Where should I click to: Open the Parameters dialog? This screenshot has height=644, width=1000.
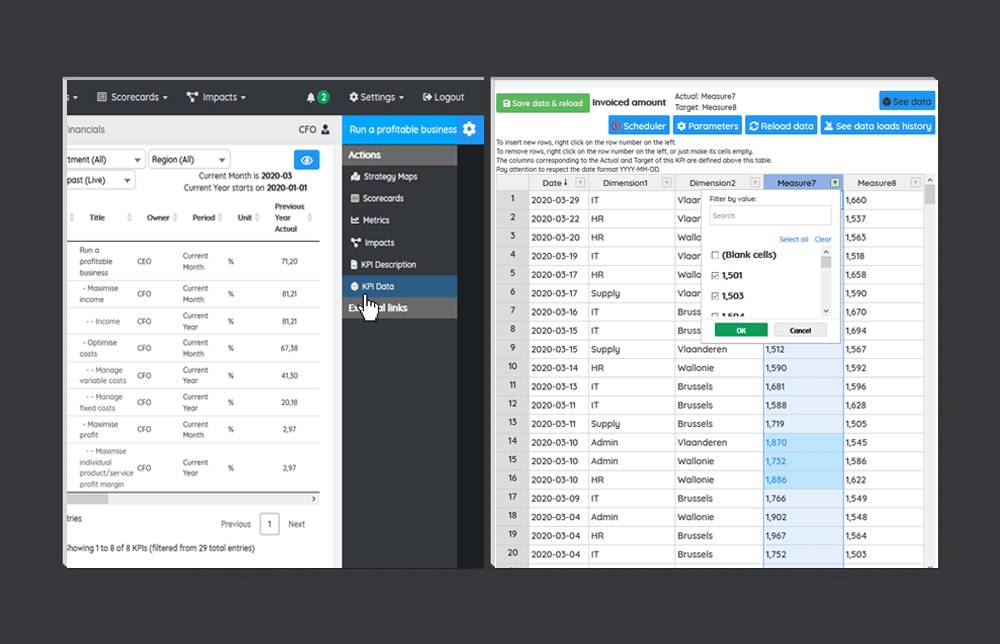[x=706, y=125]
